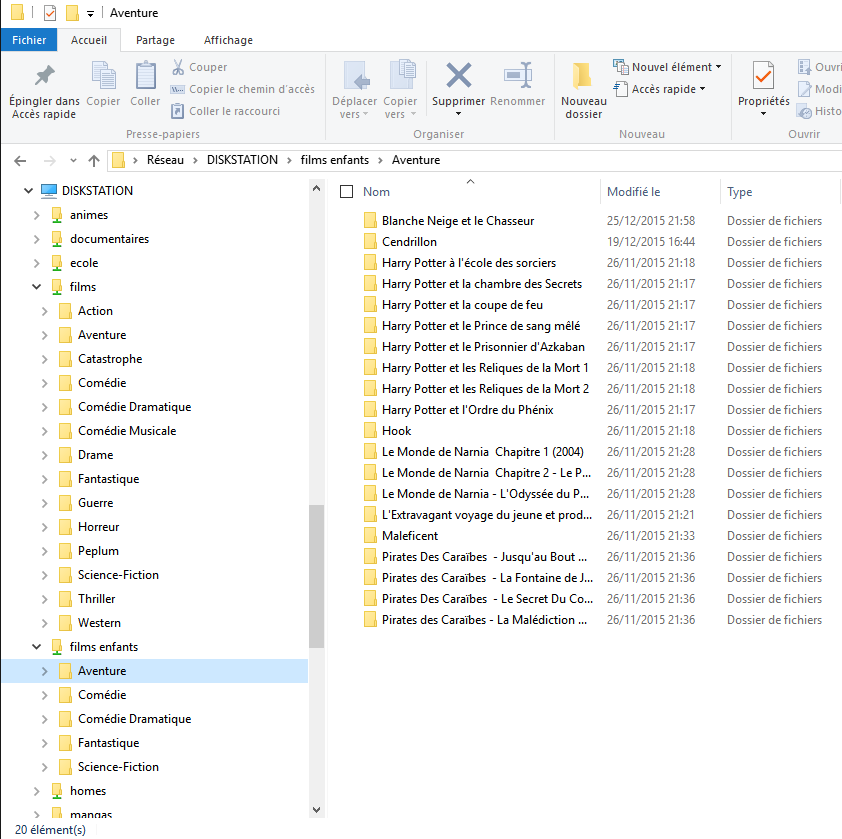Select Fantastique under films enfants
Viewport: 842px width, 839px height.
[108, 743]
